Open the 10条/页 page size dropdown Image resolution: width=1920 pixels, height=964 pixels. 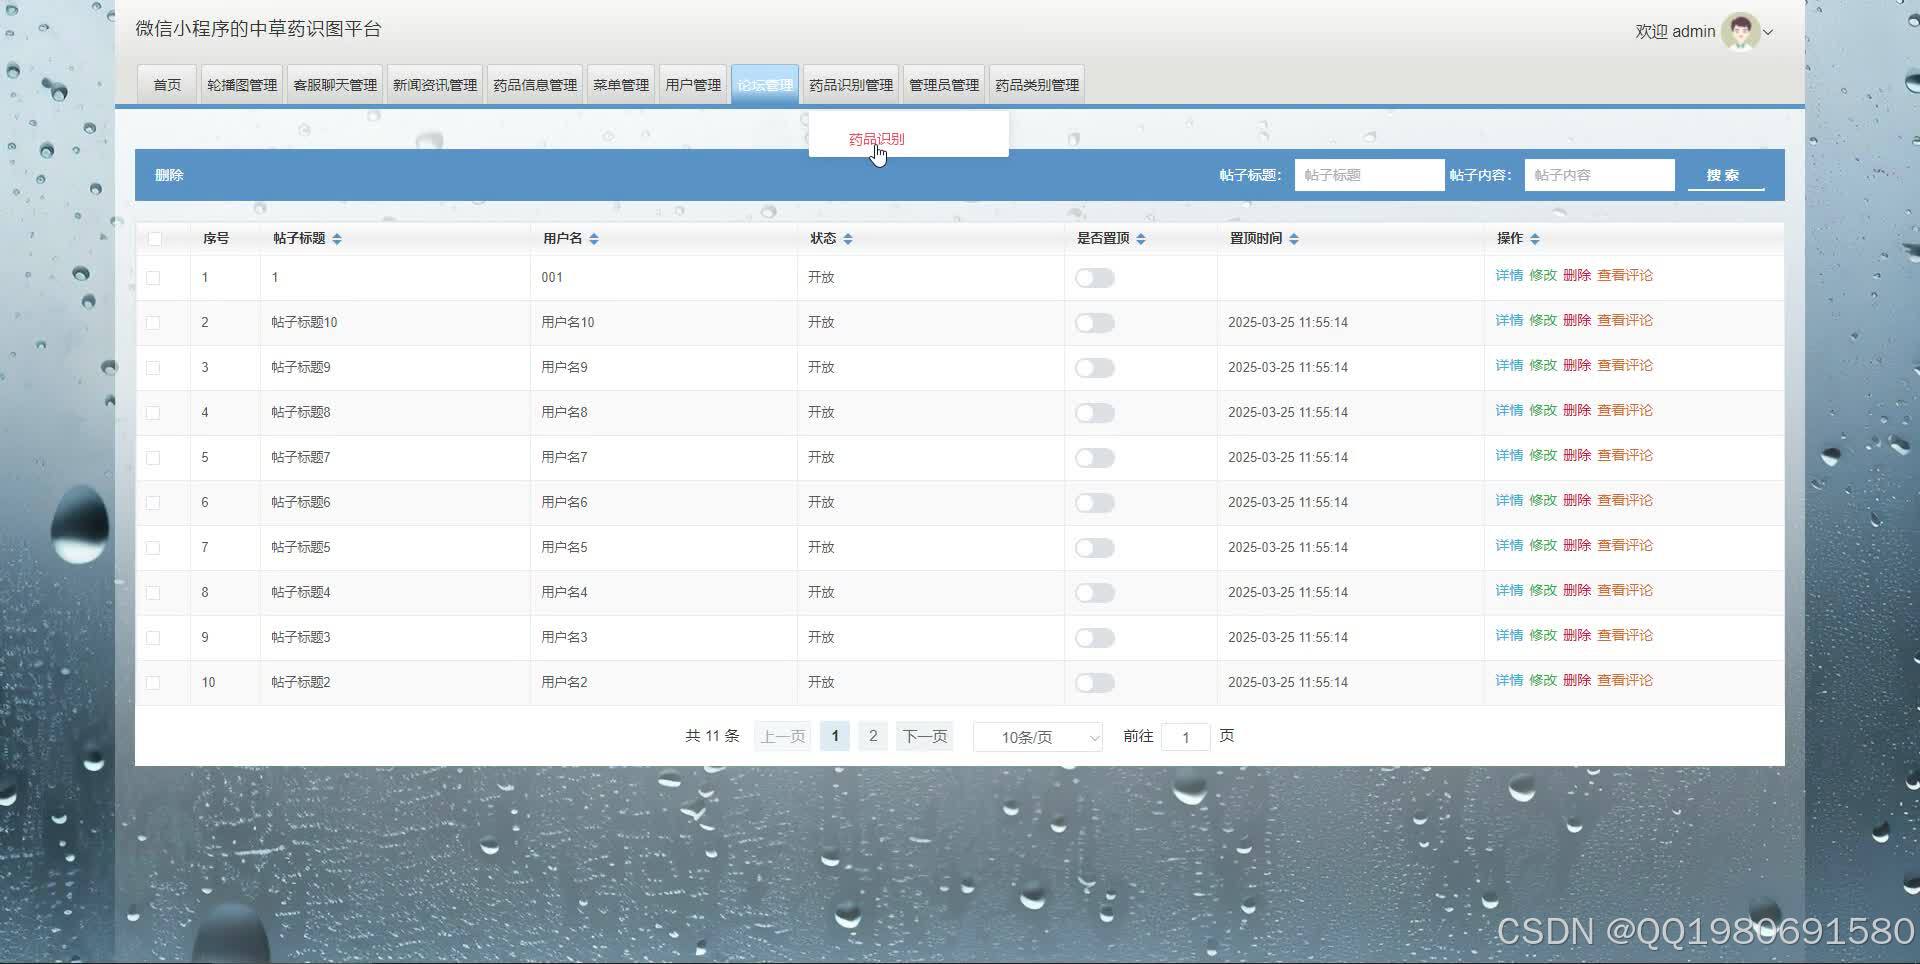(x=1037, y=736)
